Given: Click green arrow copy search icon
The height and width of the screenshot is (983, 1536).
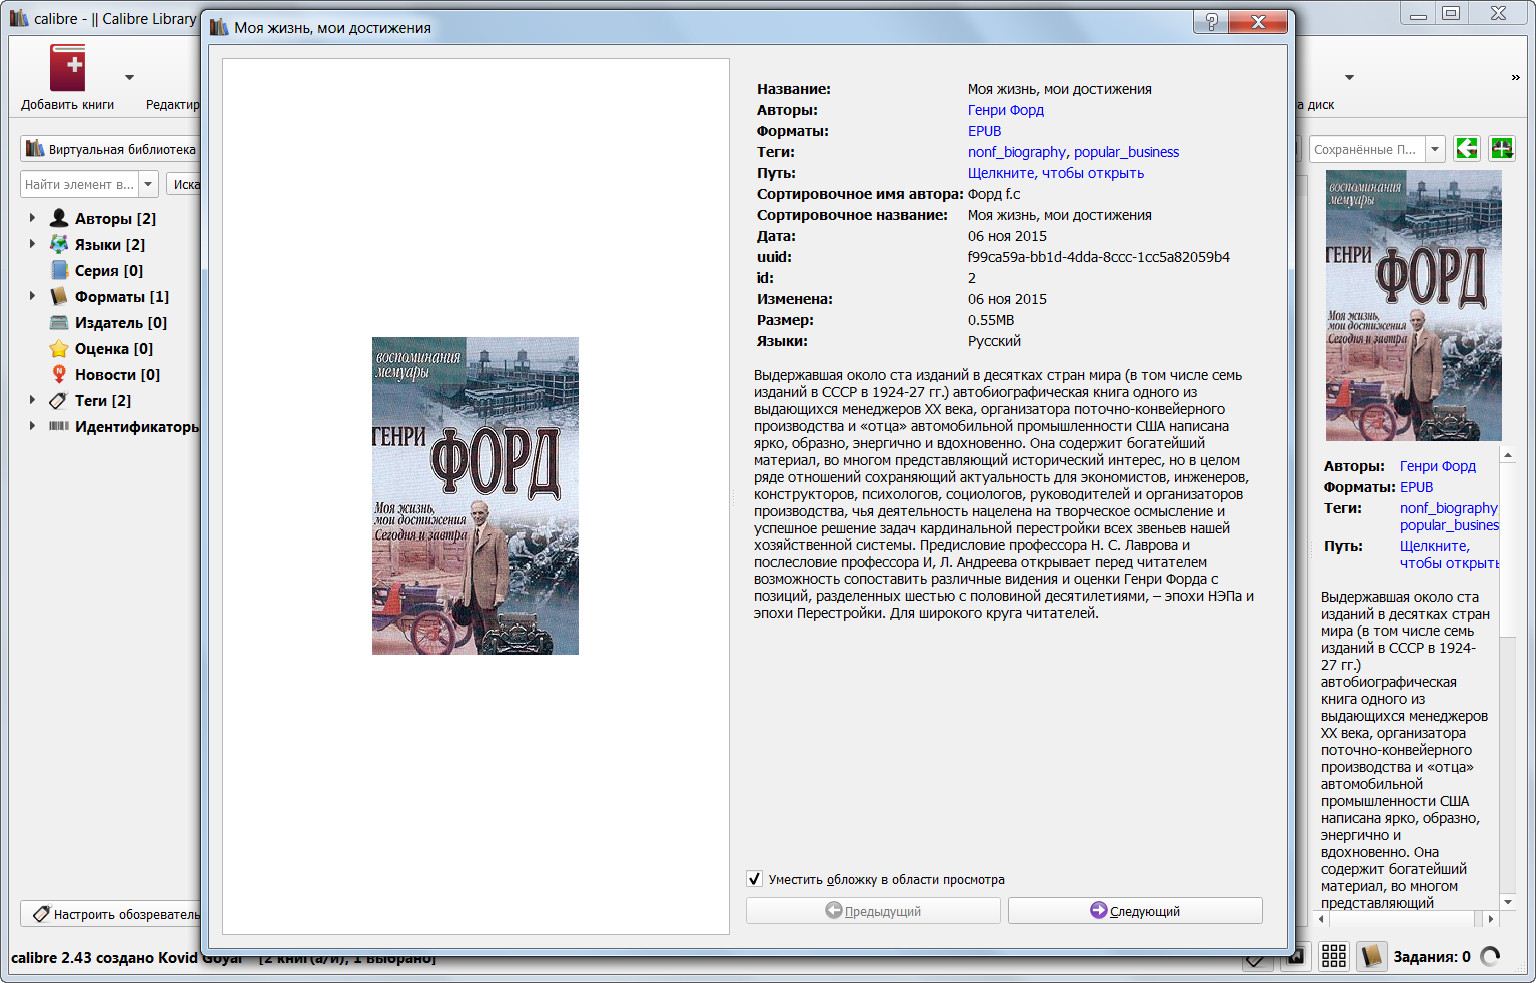Looking at the screenshot, I should pyautogui.click(x=1466, y=149).
